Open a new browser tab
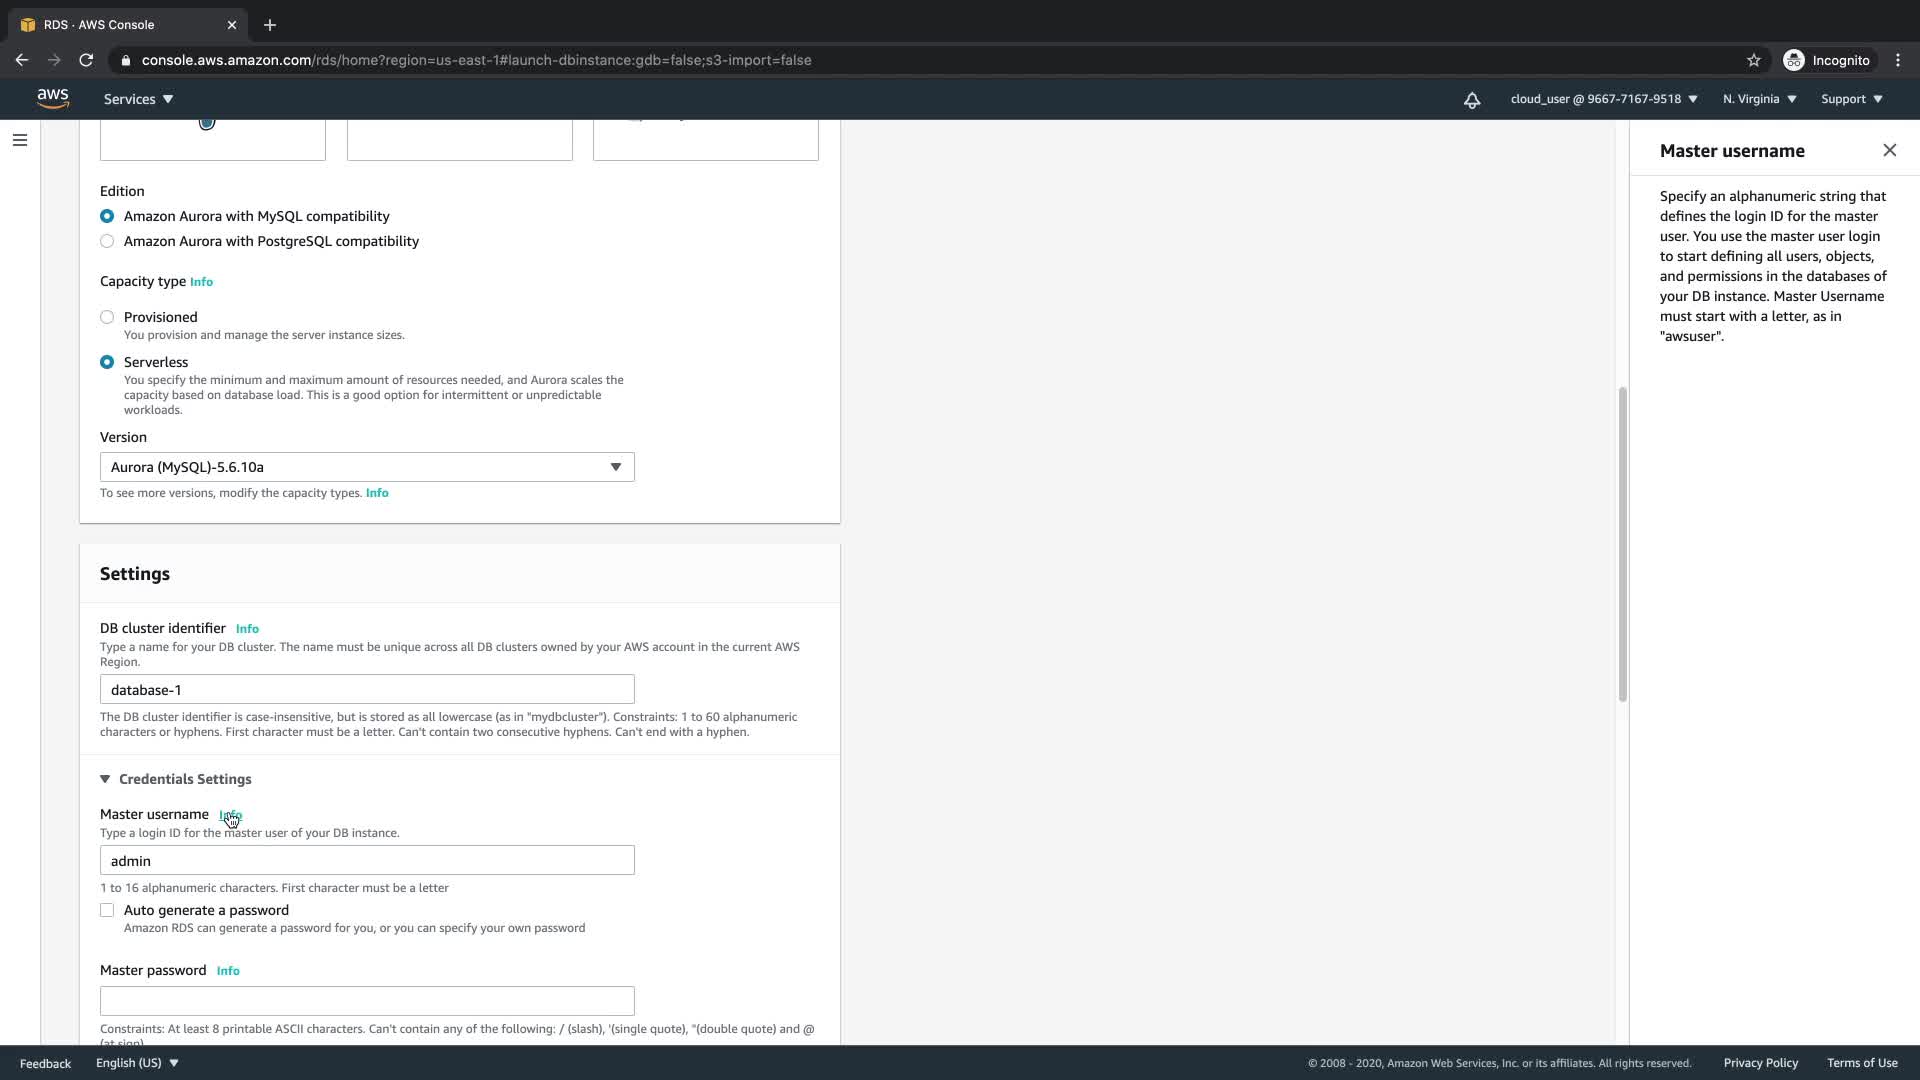1920x1080 pixels. point(270,25)
